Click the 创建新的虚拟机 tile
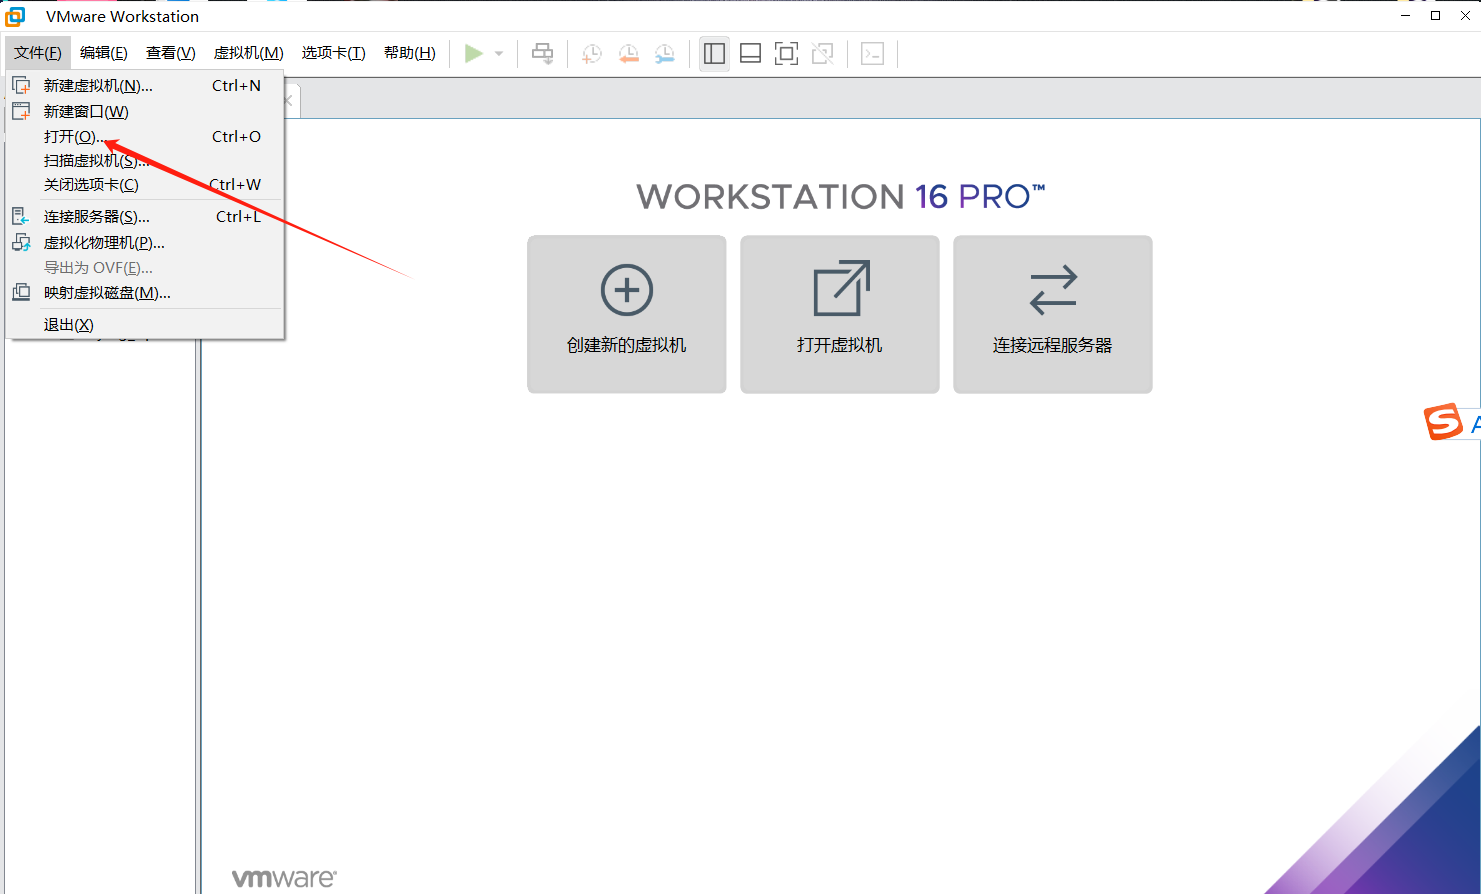 (627, 314)
